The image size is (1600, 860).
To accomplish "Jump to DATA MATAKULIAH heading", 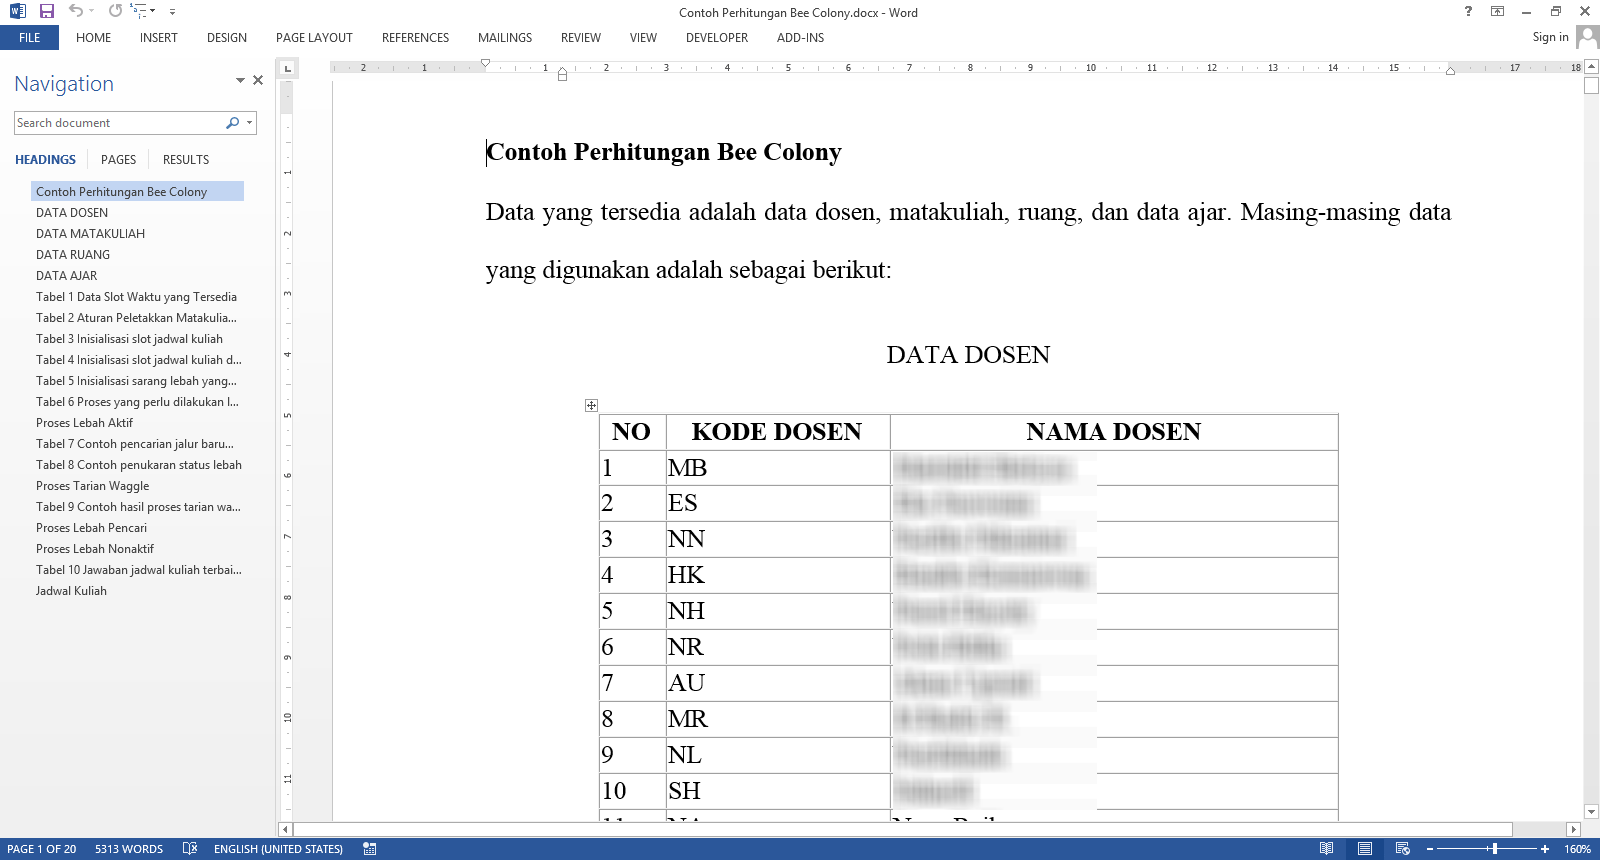I will click(x=90, y=234).
